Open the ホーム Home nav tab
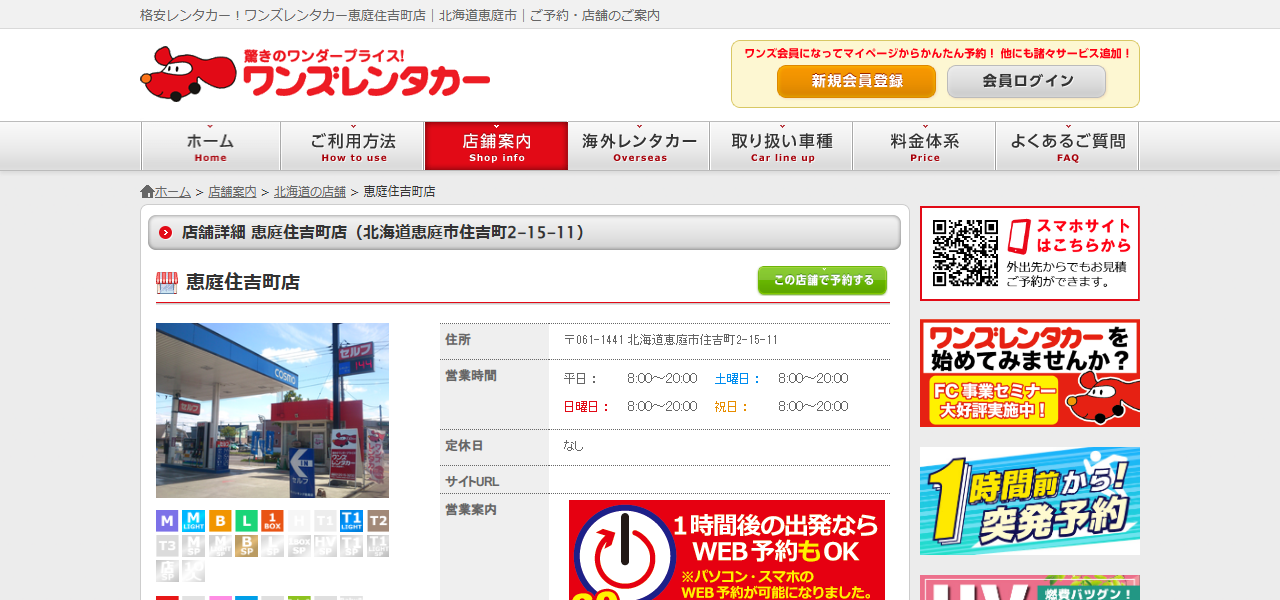The image size is (1280, 600). 211,146
